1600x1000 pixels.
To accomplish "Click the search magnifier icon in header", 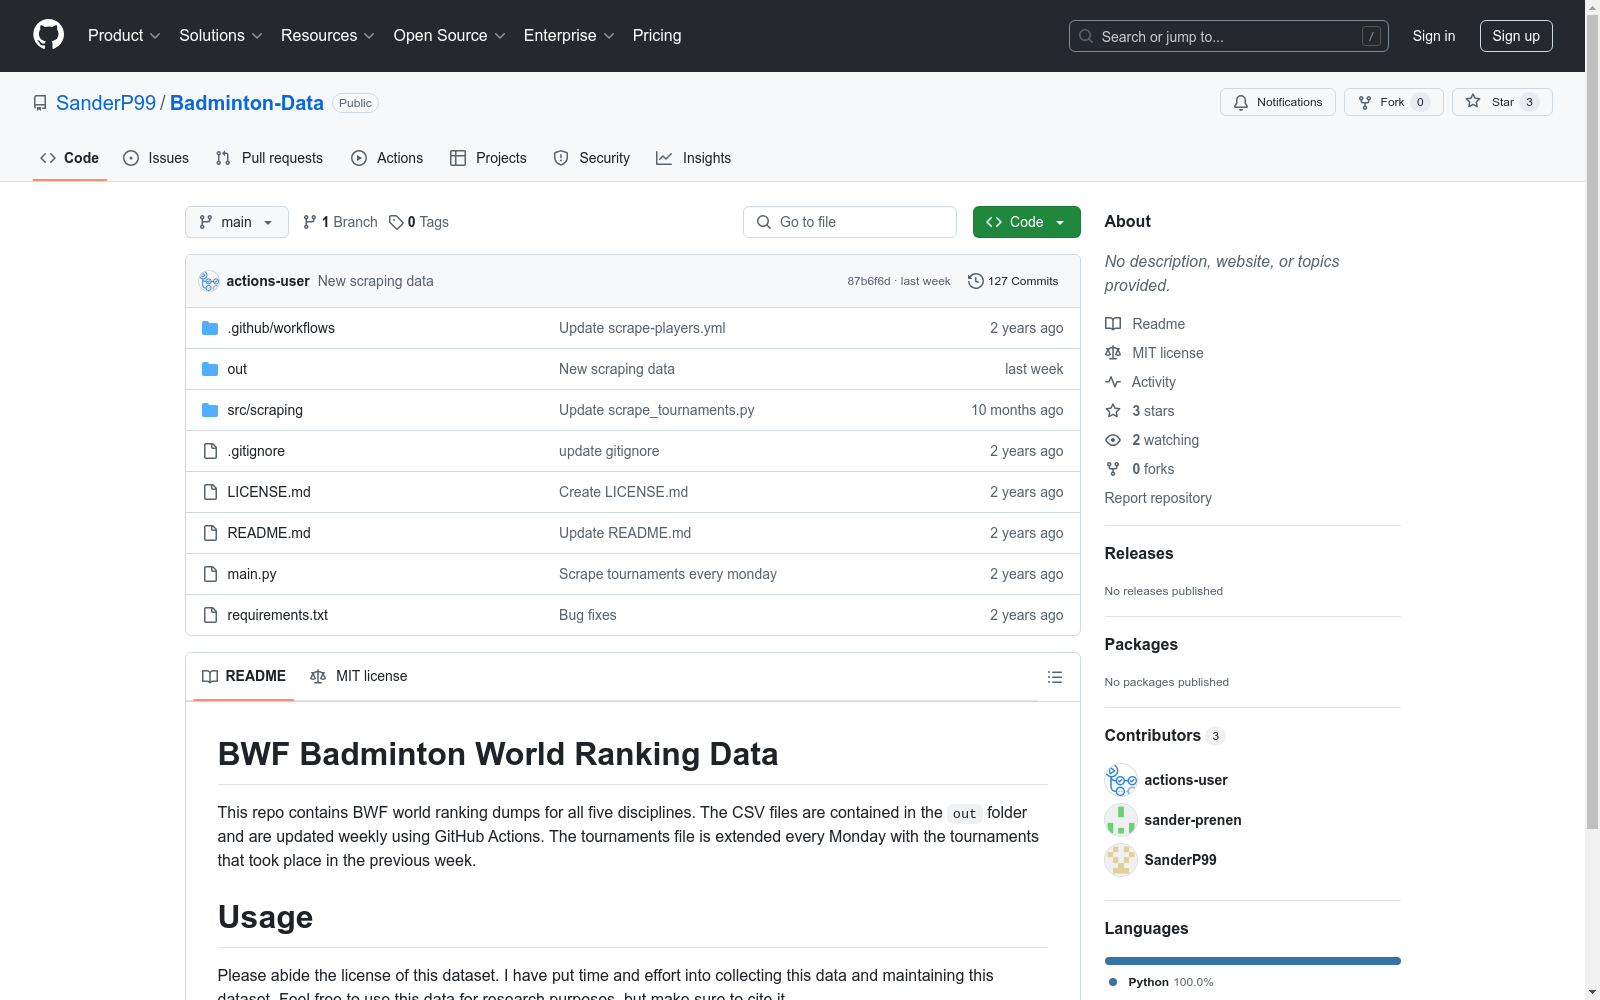I will [1086, 36].
